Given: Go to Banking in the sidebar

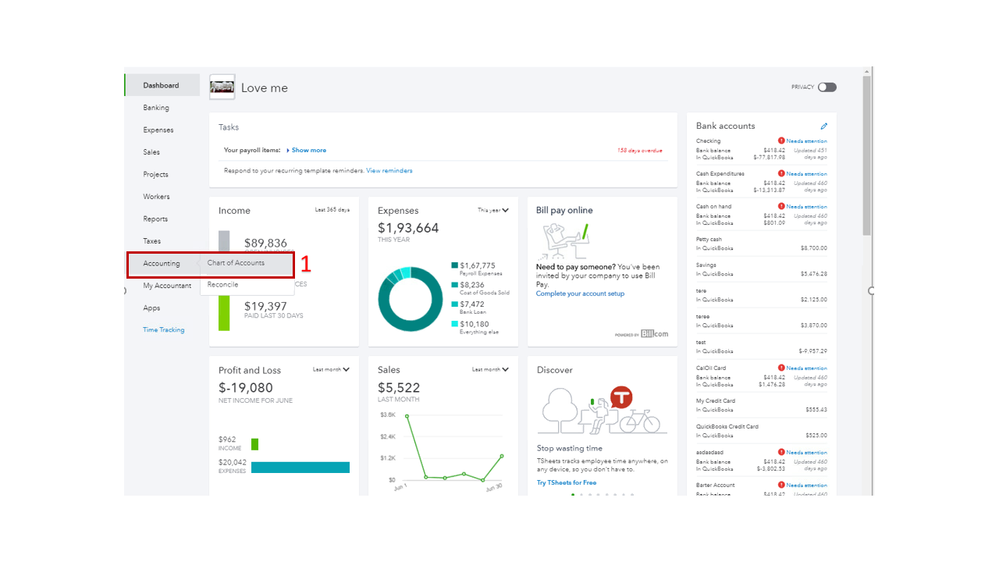Looking at the screenshot, I should pyautogui.click(x=156, y=108).
